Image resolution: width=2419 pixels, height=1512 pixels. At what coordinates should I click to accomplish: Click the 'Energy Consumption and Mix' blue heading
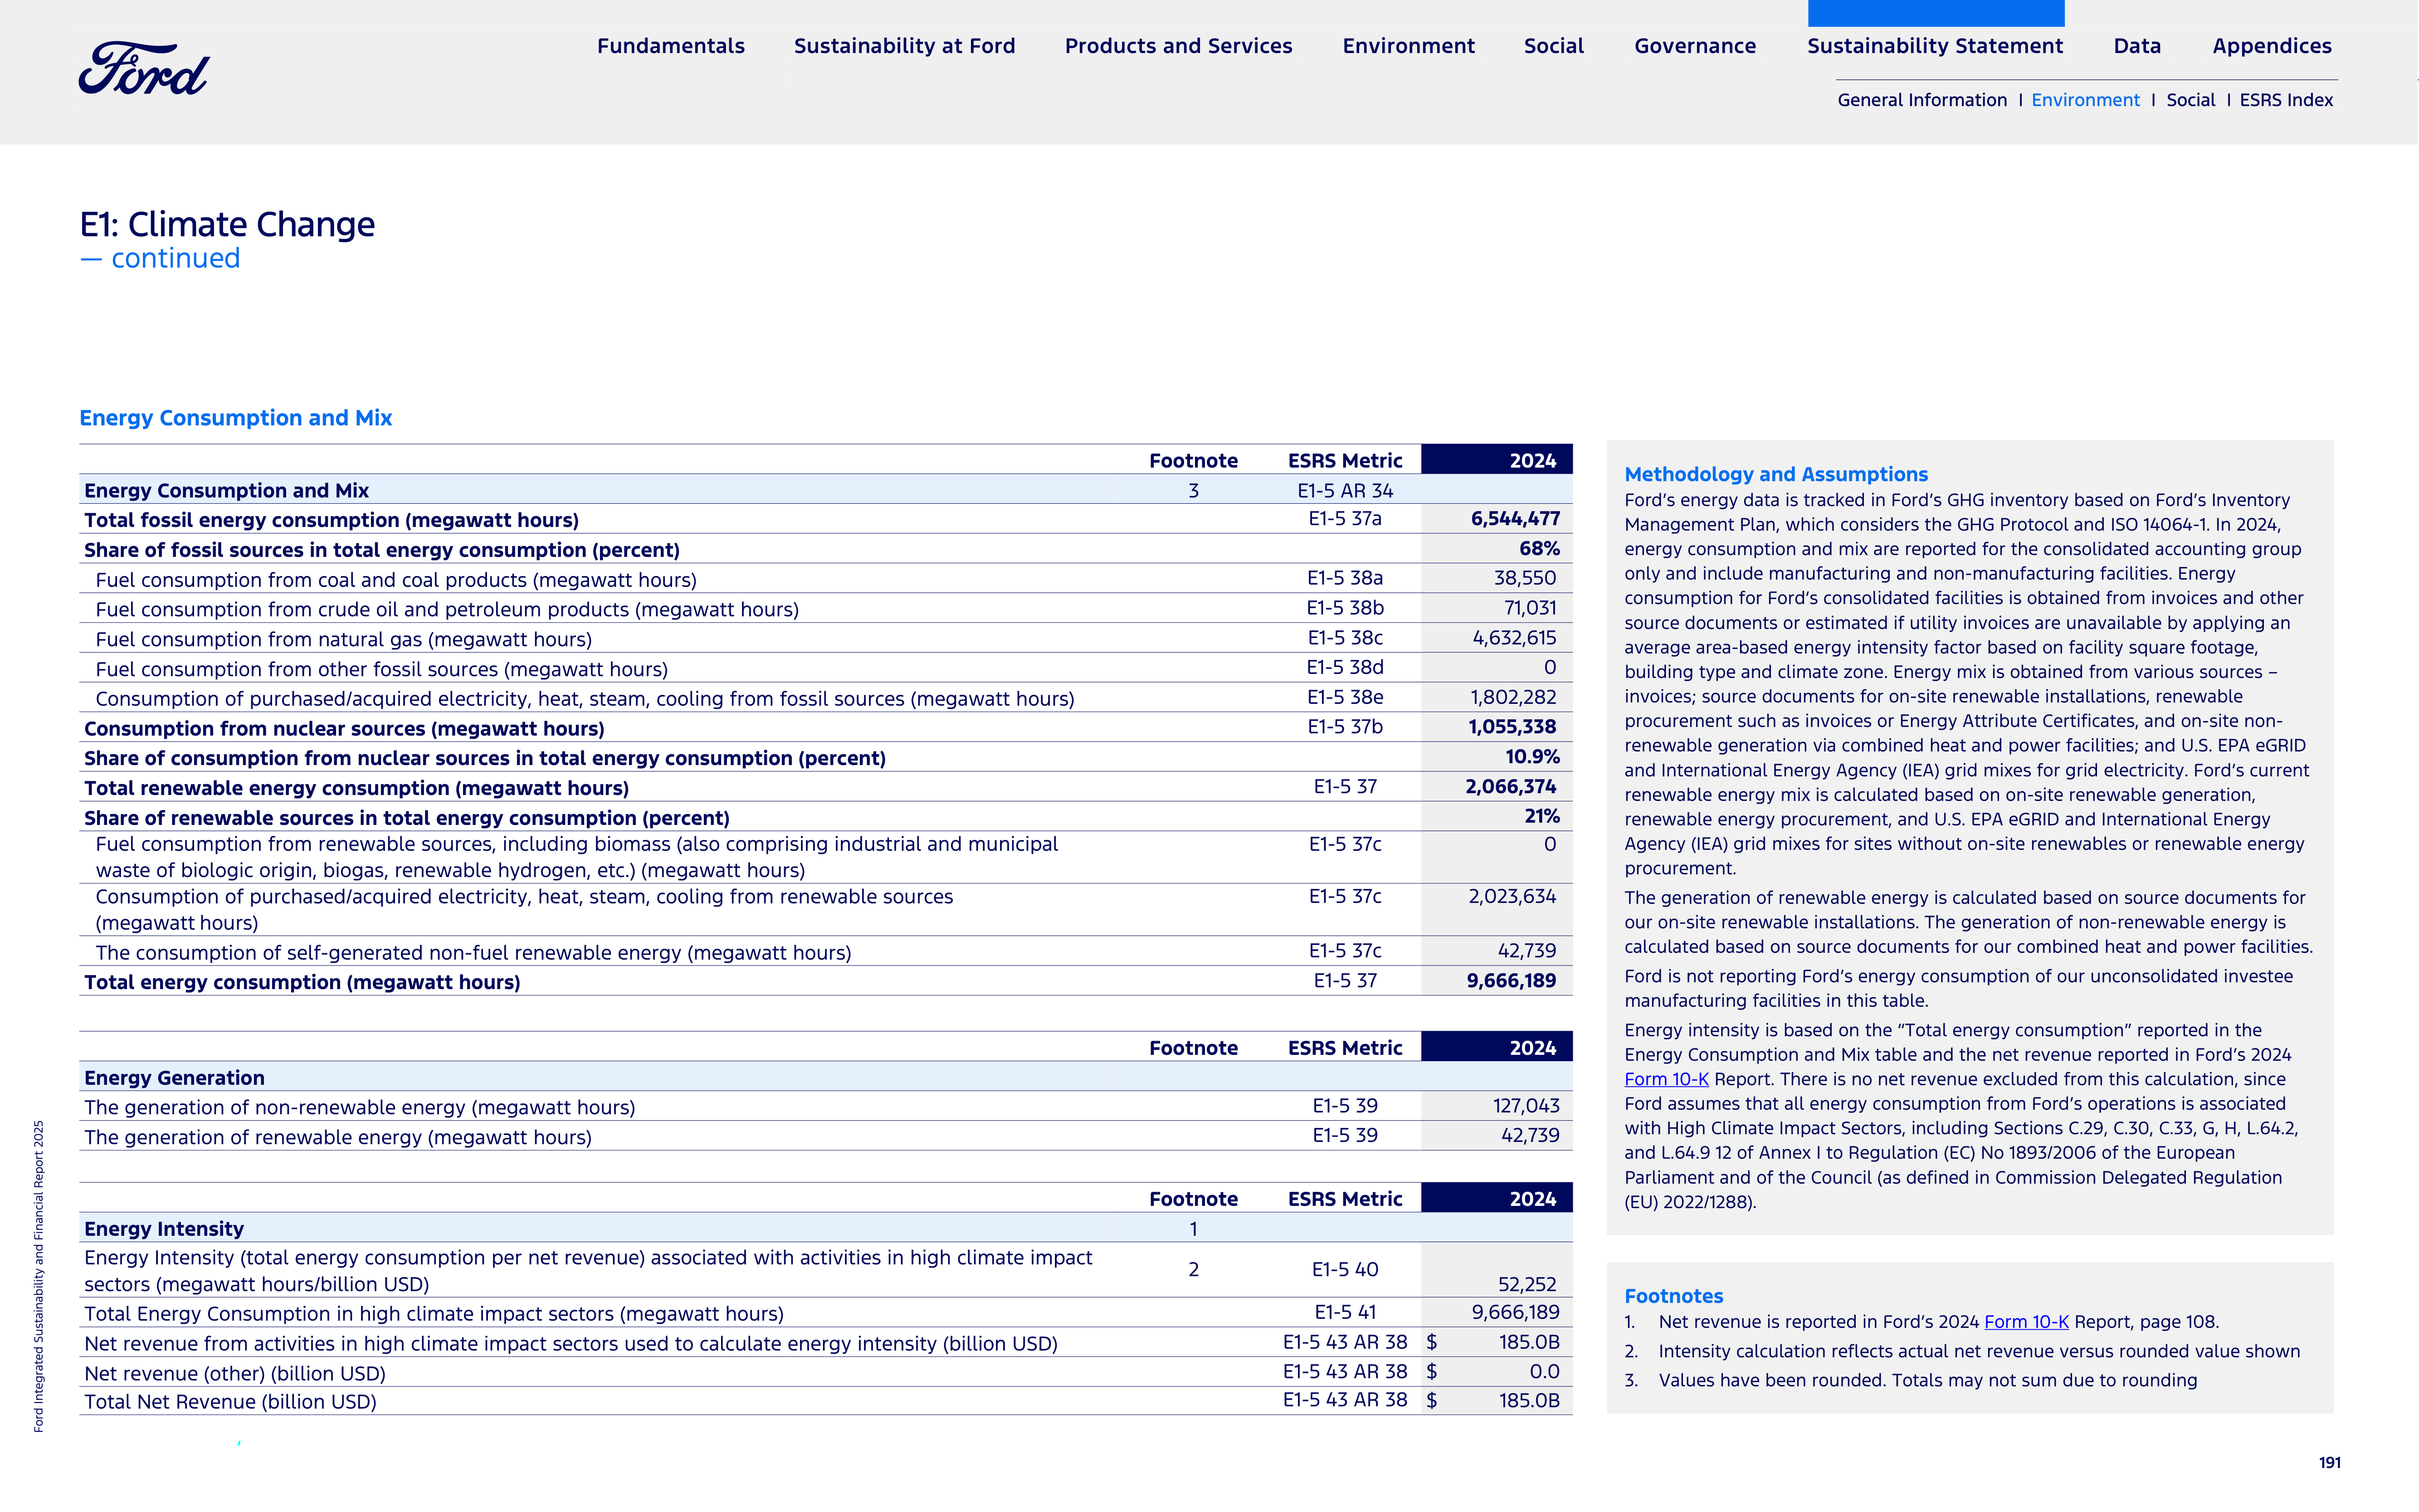coord(235,418)
